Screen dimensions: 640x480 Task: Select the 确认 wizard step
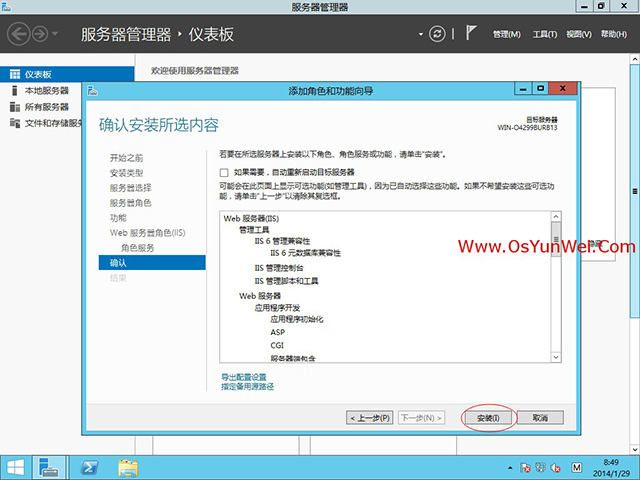tap(152, 262)
